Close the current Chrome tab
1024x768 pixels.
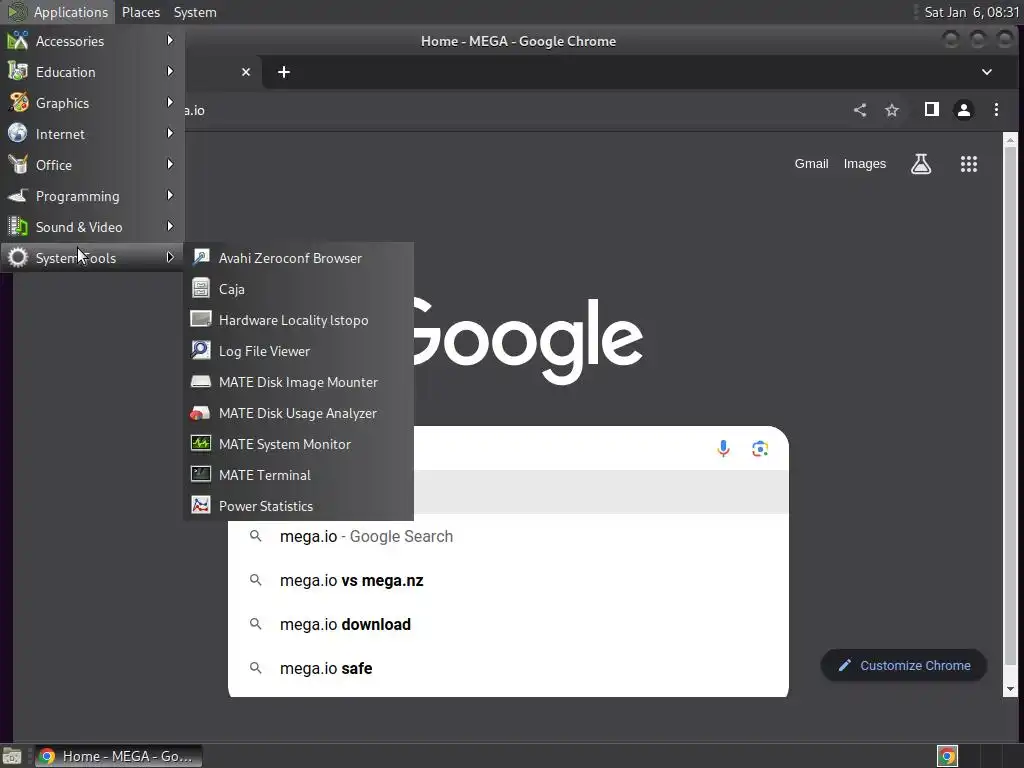click(246, 72)
